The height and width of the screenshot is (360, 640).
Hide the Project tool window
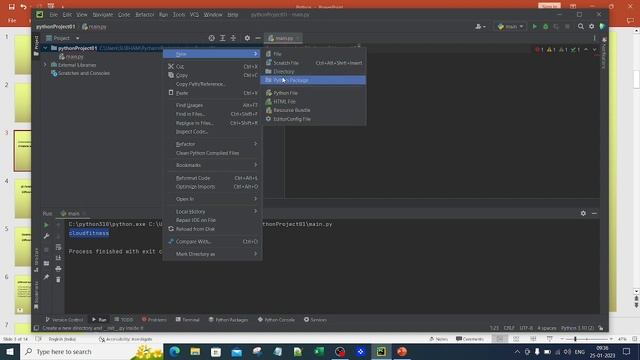click(258, 38)
